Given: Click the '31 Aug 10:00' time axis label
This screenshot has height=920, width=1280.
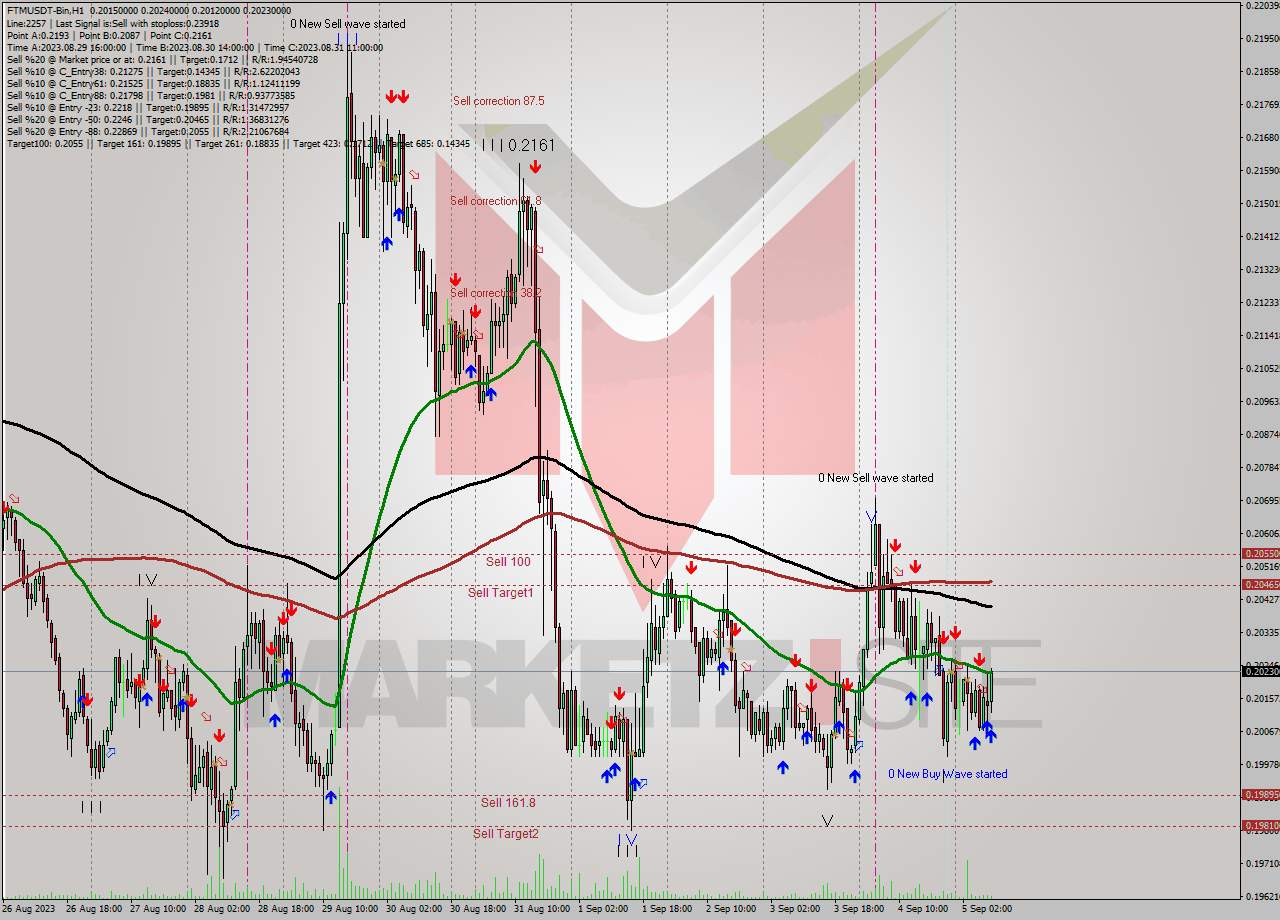Looking at the screenshot, I should (541, 909).
